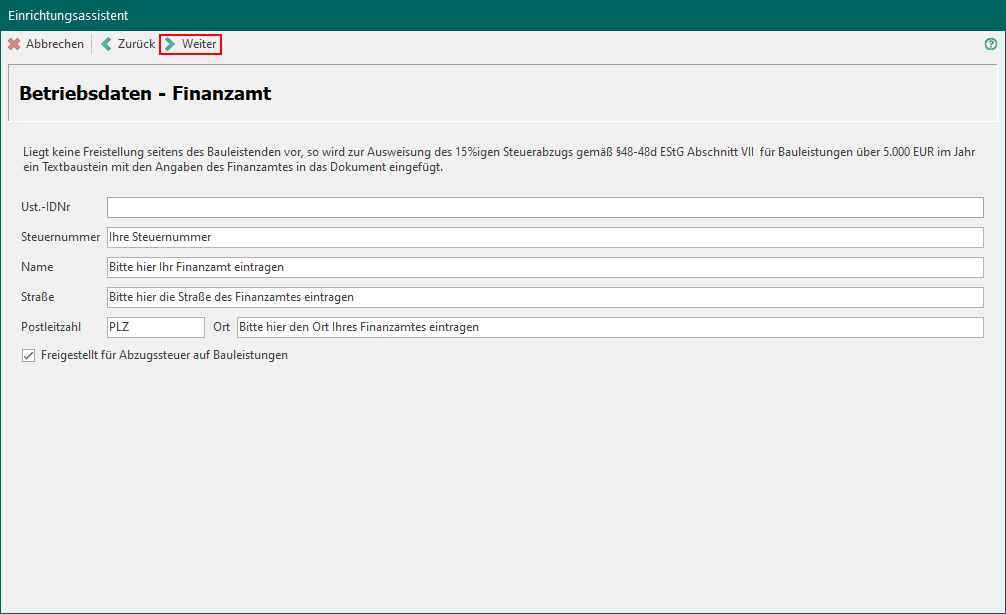Viewport: 1006px width, 614px height.
Task: Click the Abbrechen button label
Action: point(55,44)
